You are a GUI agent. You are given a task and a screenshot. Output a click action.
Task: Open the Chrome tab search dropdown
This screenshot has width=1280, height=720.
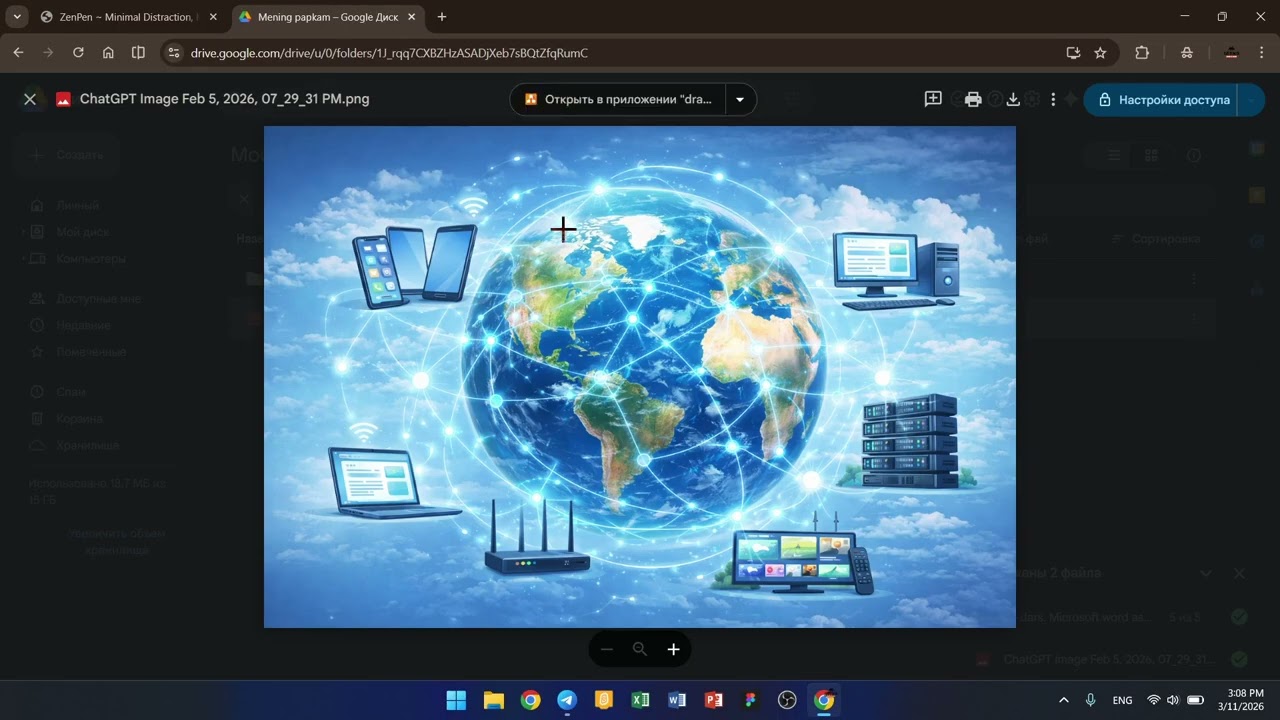pos(18,17)
